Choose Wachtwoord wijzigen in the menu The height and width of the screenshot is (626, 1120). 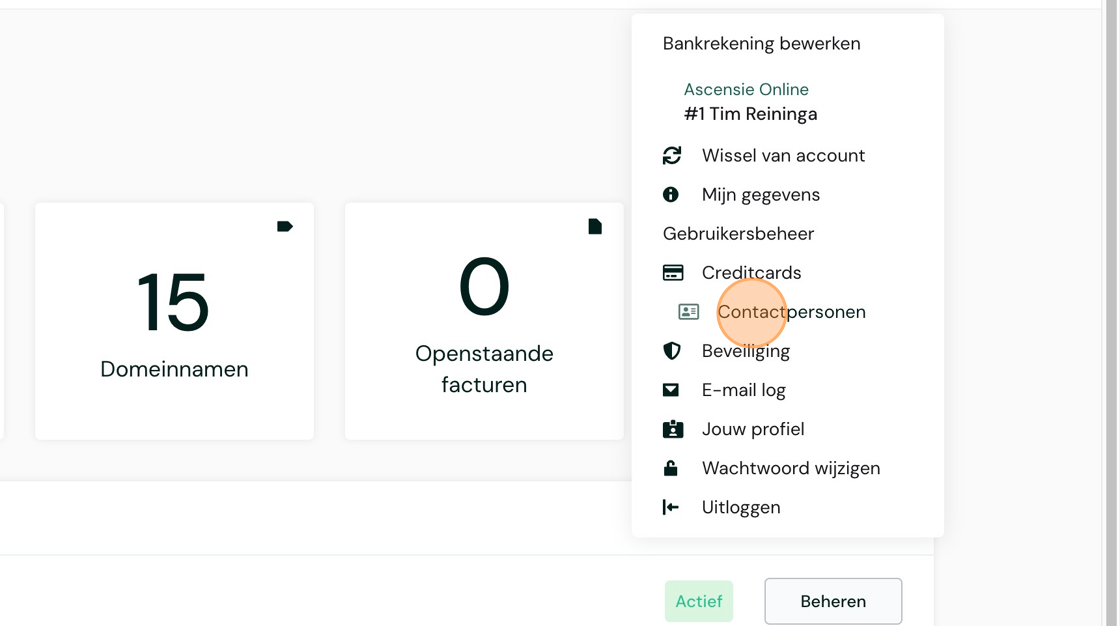(790, 468)
